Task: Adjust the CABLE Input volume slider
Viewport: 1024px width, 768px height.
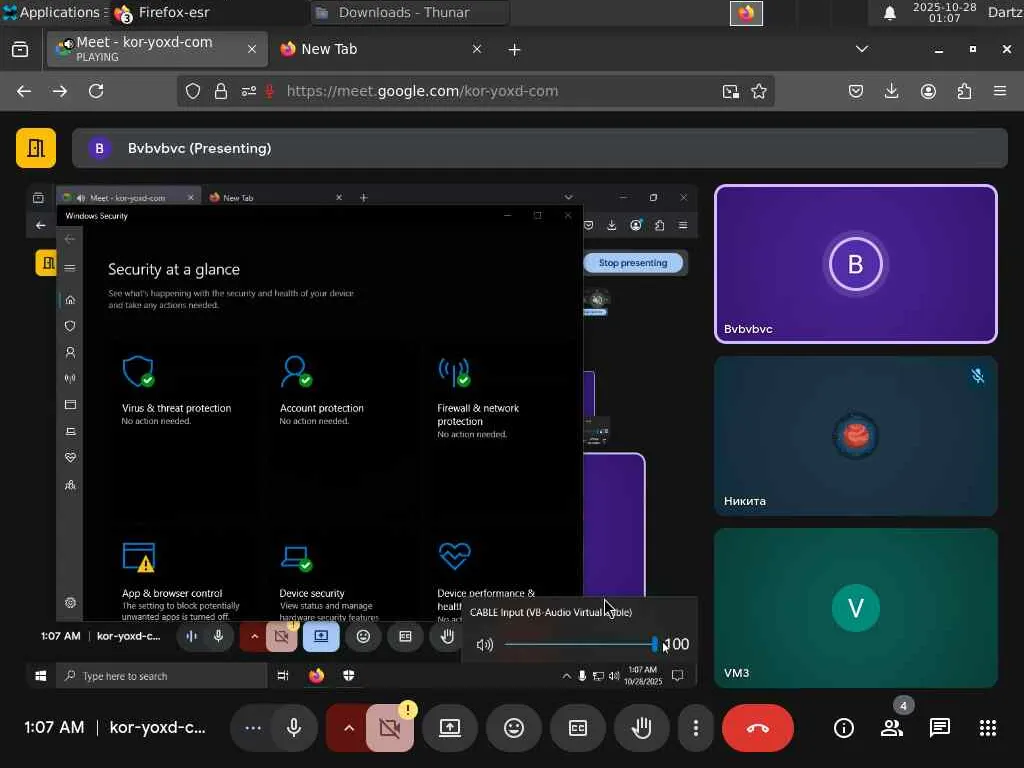Action: (579, 645)
